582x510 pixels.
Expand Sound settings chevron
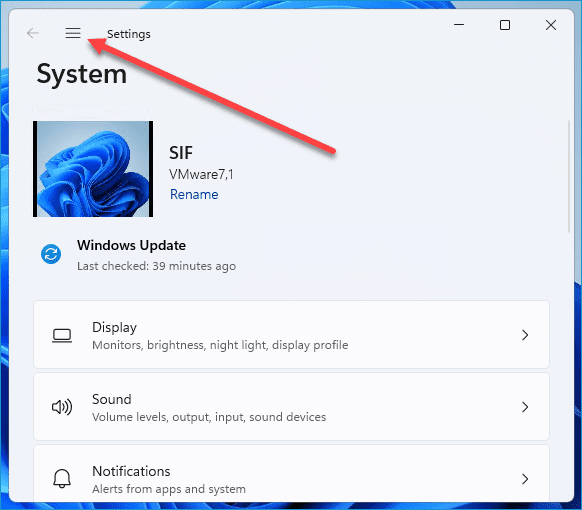pos(525,407)
